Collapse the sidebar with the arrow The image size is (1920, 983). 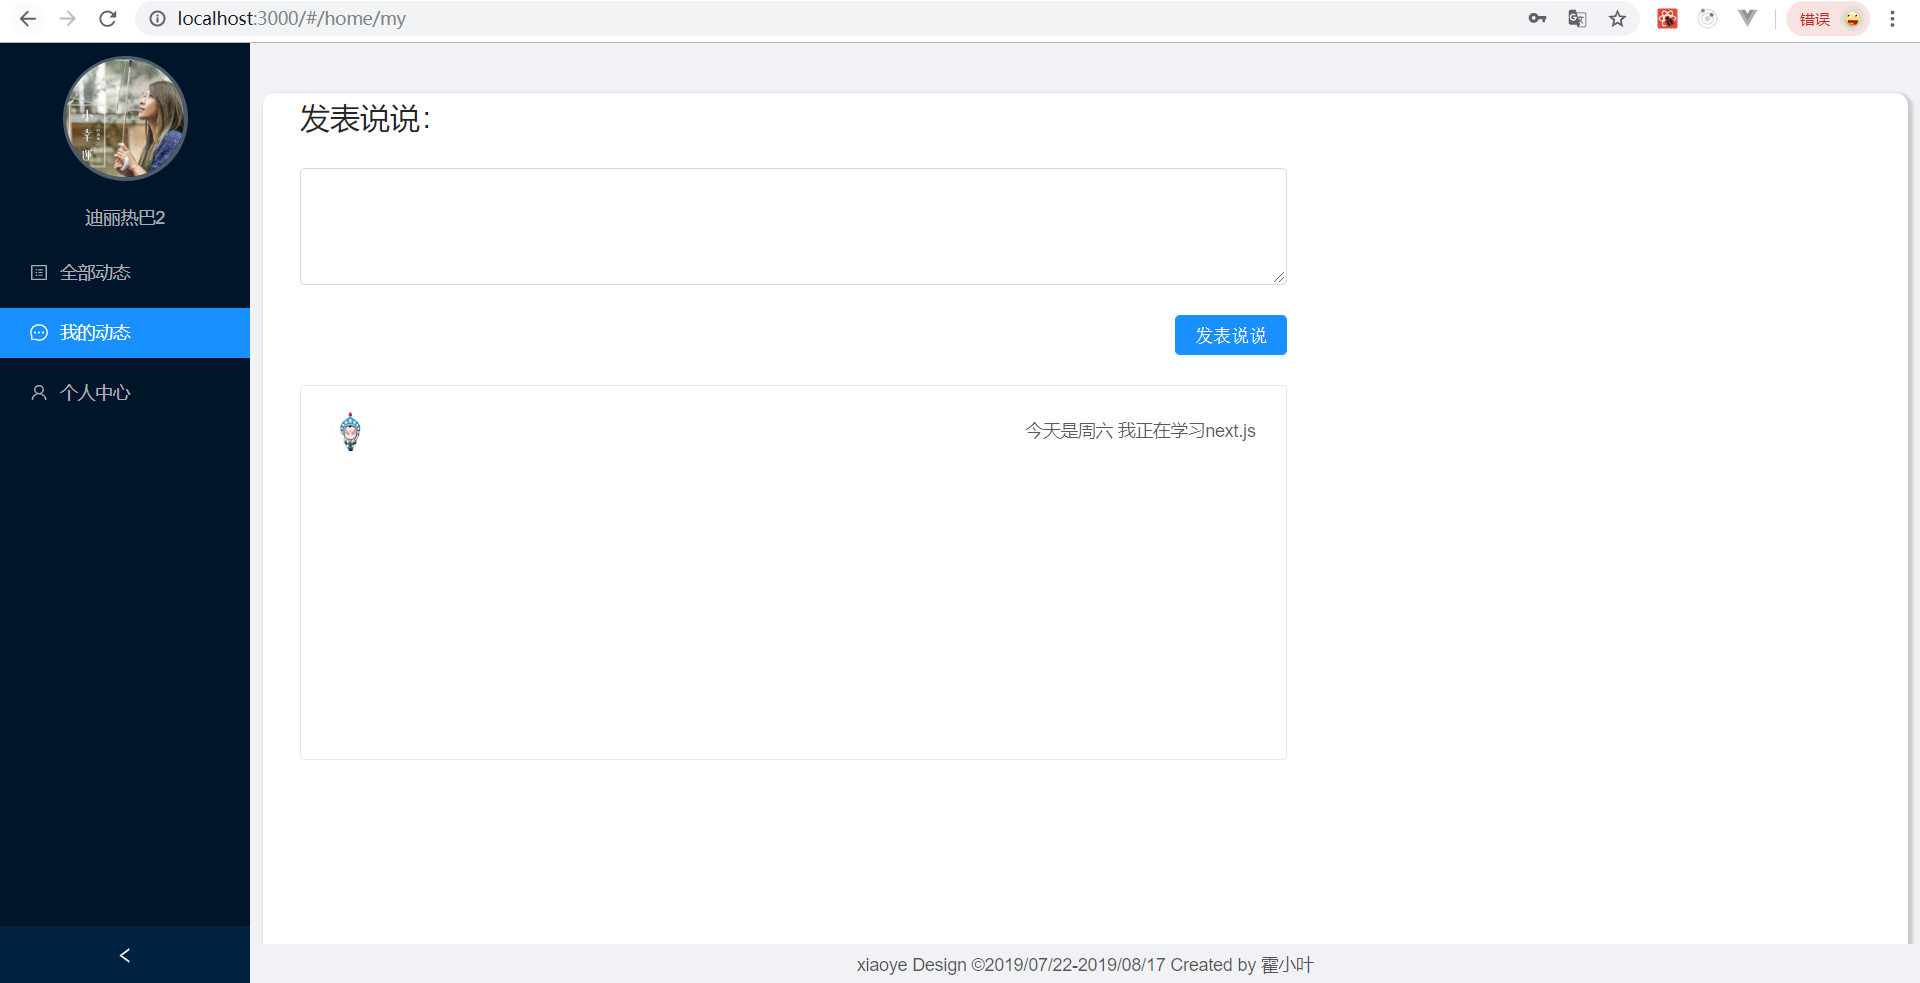coord(125,955)
